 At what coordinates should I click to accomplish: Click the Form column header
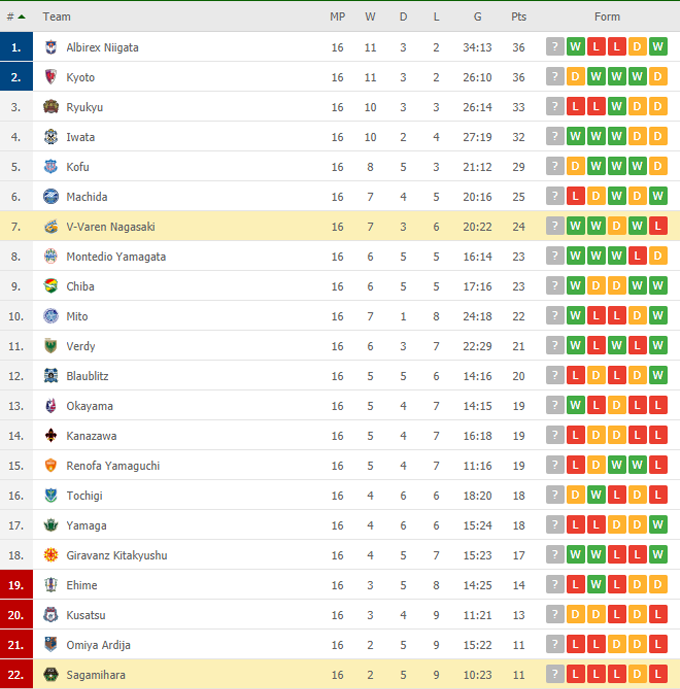[x=606, y=17]
